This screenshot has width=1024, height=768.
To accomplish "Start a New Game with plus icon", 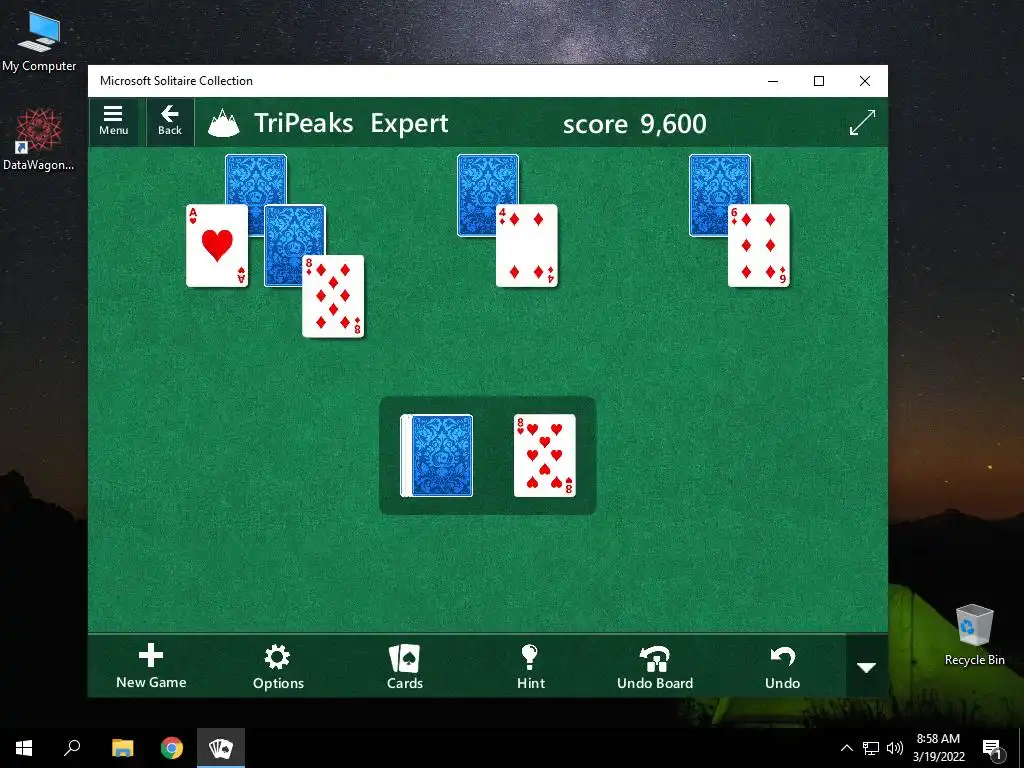I will pos(151,666).
